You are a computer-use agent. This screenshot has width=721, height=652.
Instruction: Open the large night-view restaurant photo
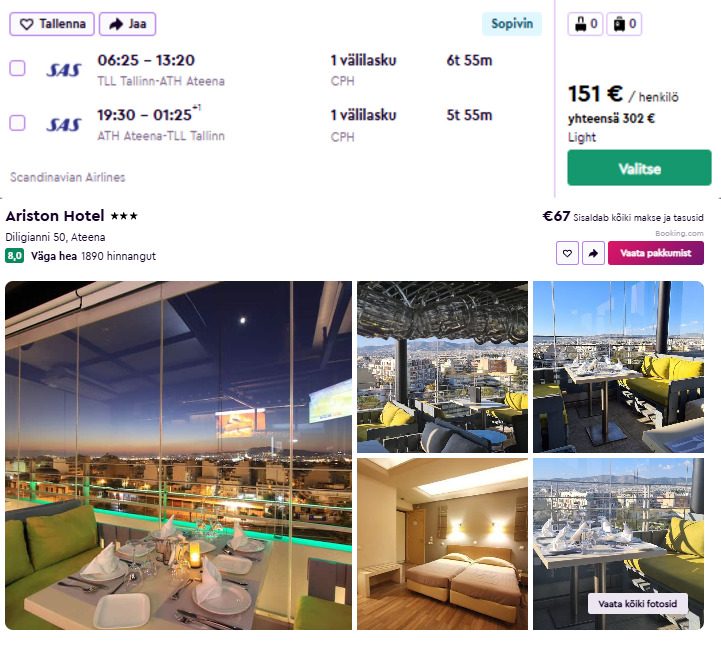tap(178, 455)
